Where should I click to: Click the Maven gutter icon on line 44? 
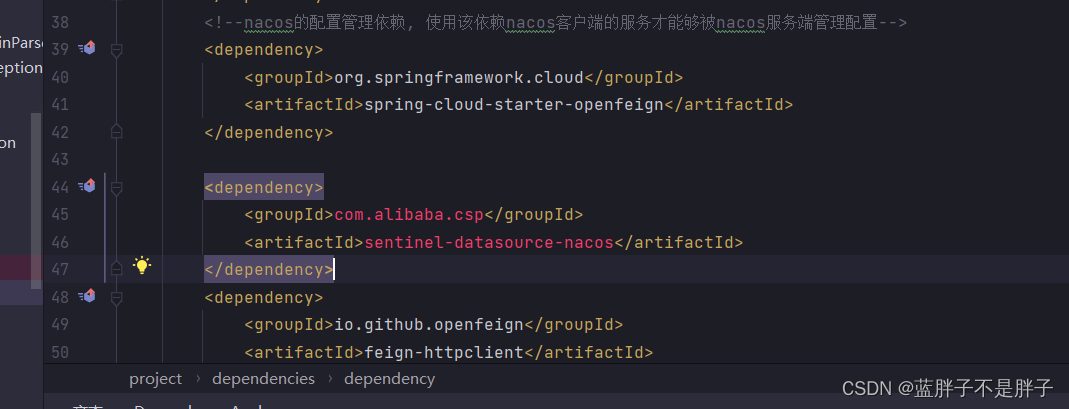click(87, 185)
